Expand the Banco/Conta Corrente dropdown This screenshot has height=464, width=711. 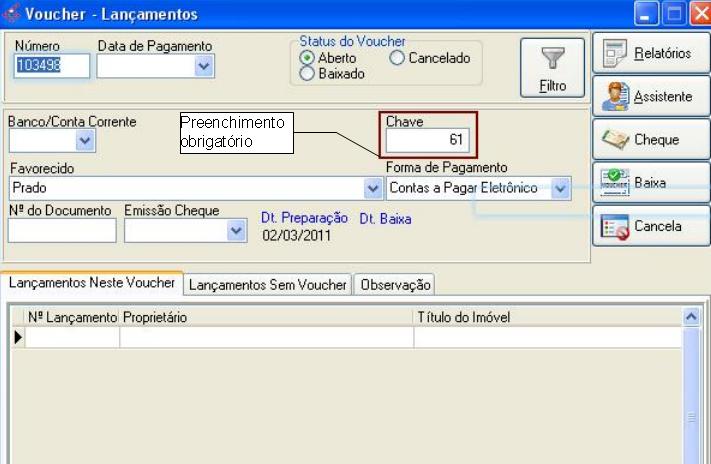point(84,142)
